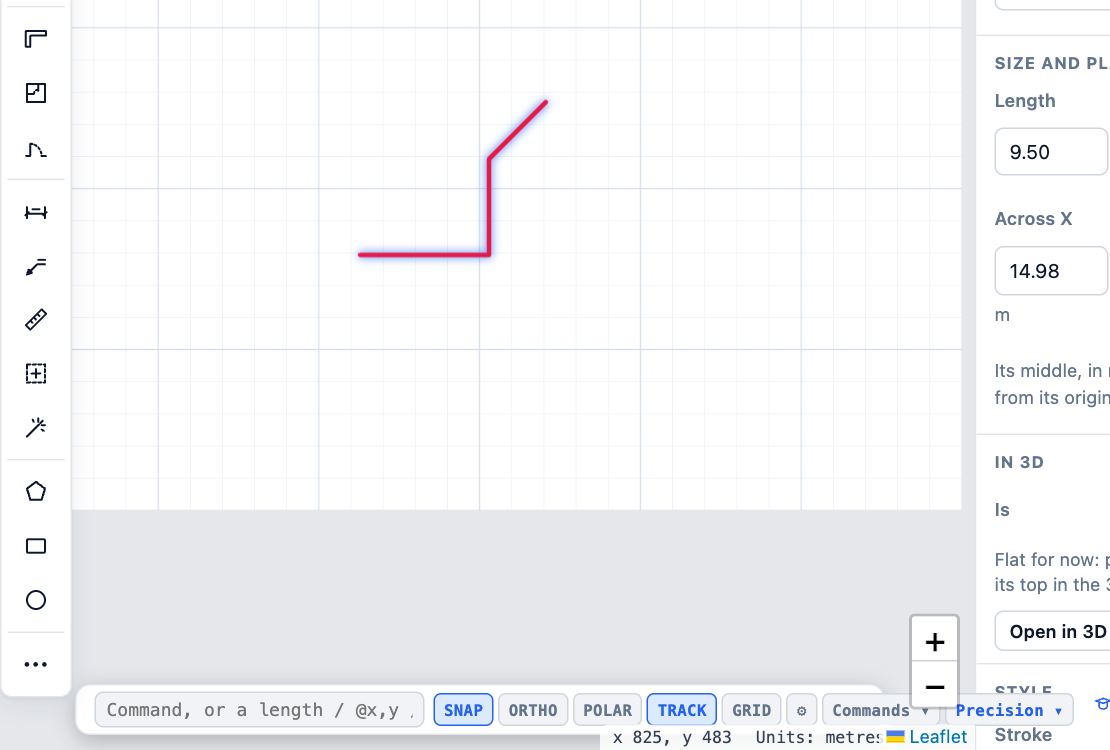Click the IN 3D section heading

click(x=1019, y=462)
